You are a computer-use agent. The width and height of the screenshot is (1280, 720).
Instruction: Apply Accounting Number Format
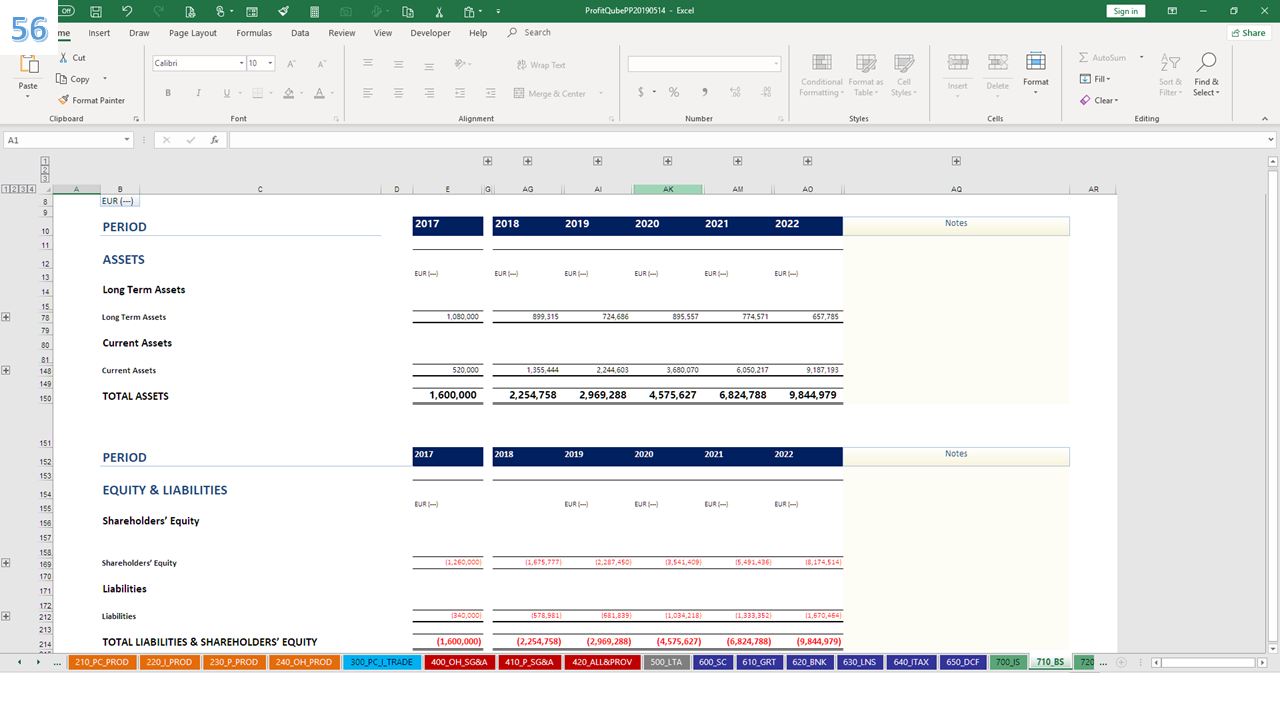point(641,92)
